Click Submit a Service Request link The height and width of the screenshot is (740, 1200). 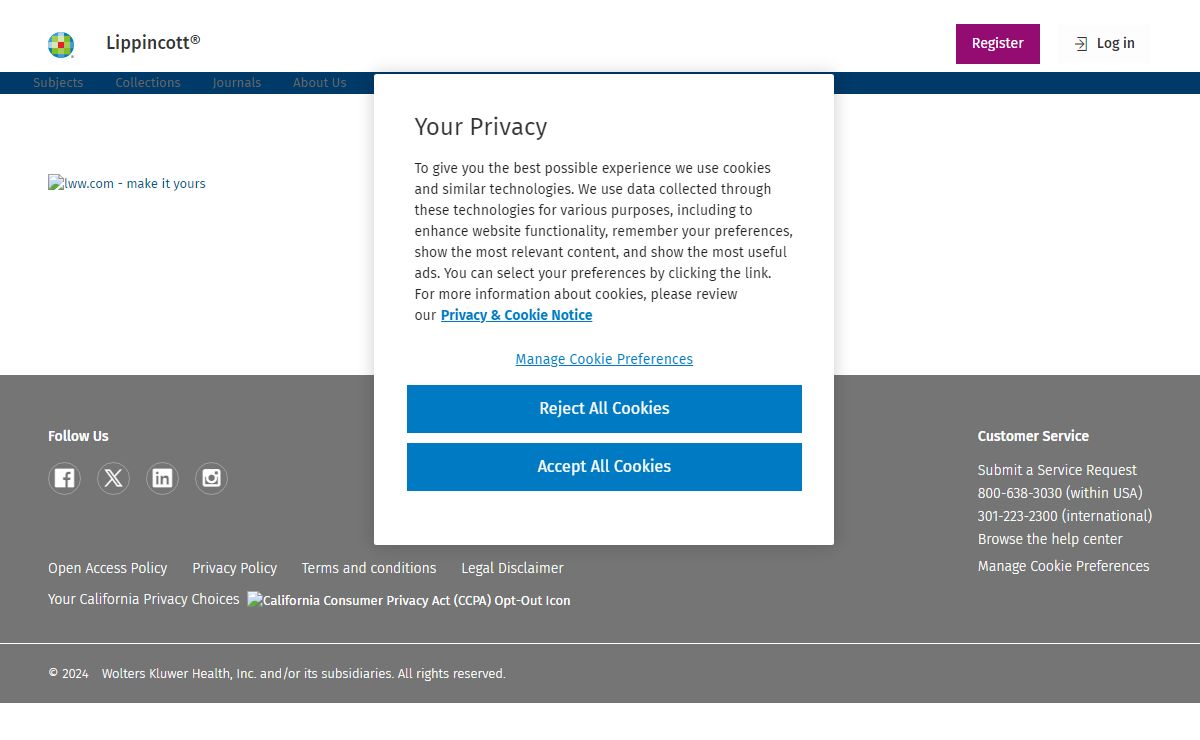(x=1057, y=470)
